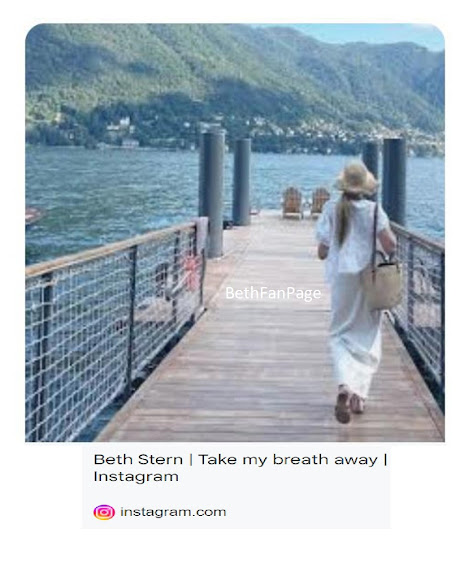Open the instagram.com source link
Screen dimensions: 464x568
173,512
